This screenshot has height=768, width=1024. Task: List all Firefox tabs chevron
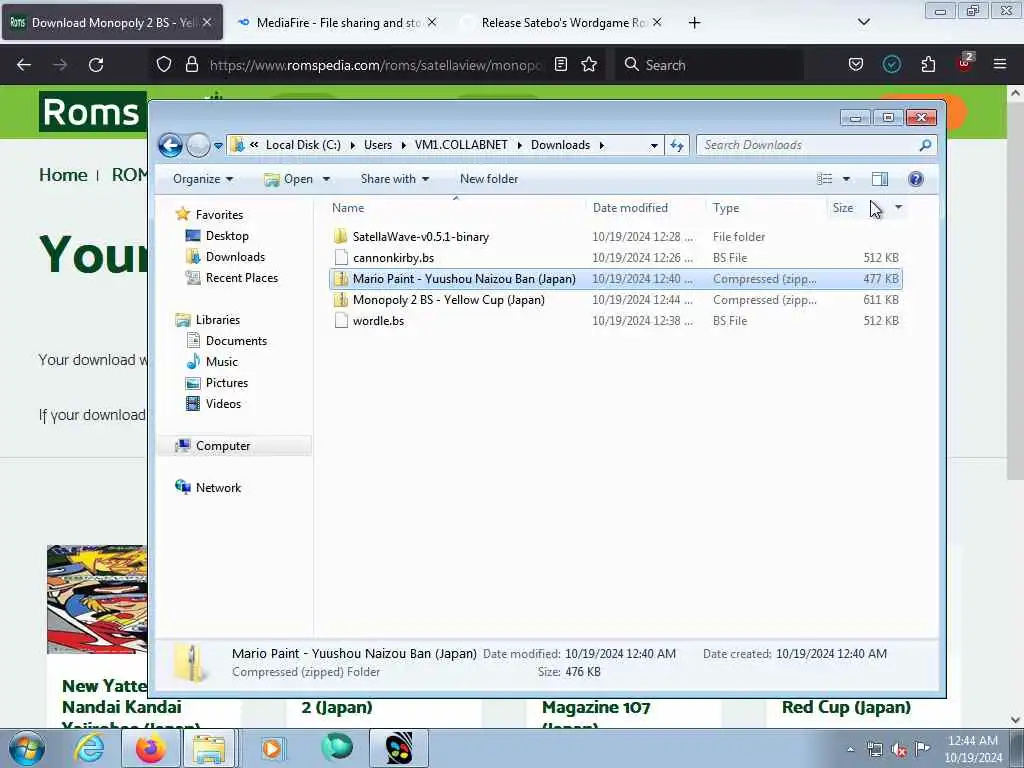(x=863, y=22)
